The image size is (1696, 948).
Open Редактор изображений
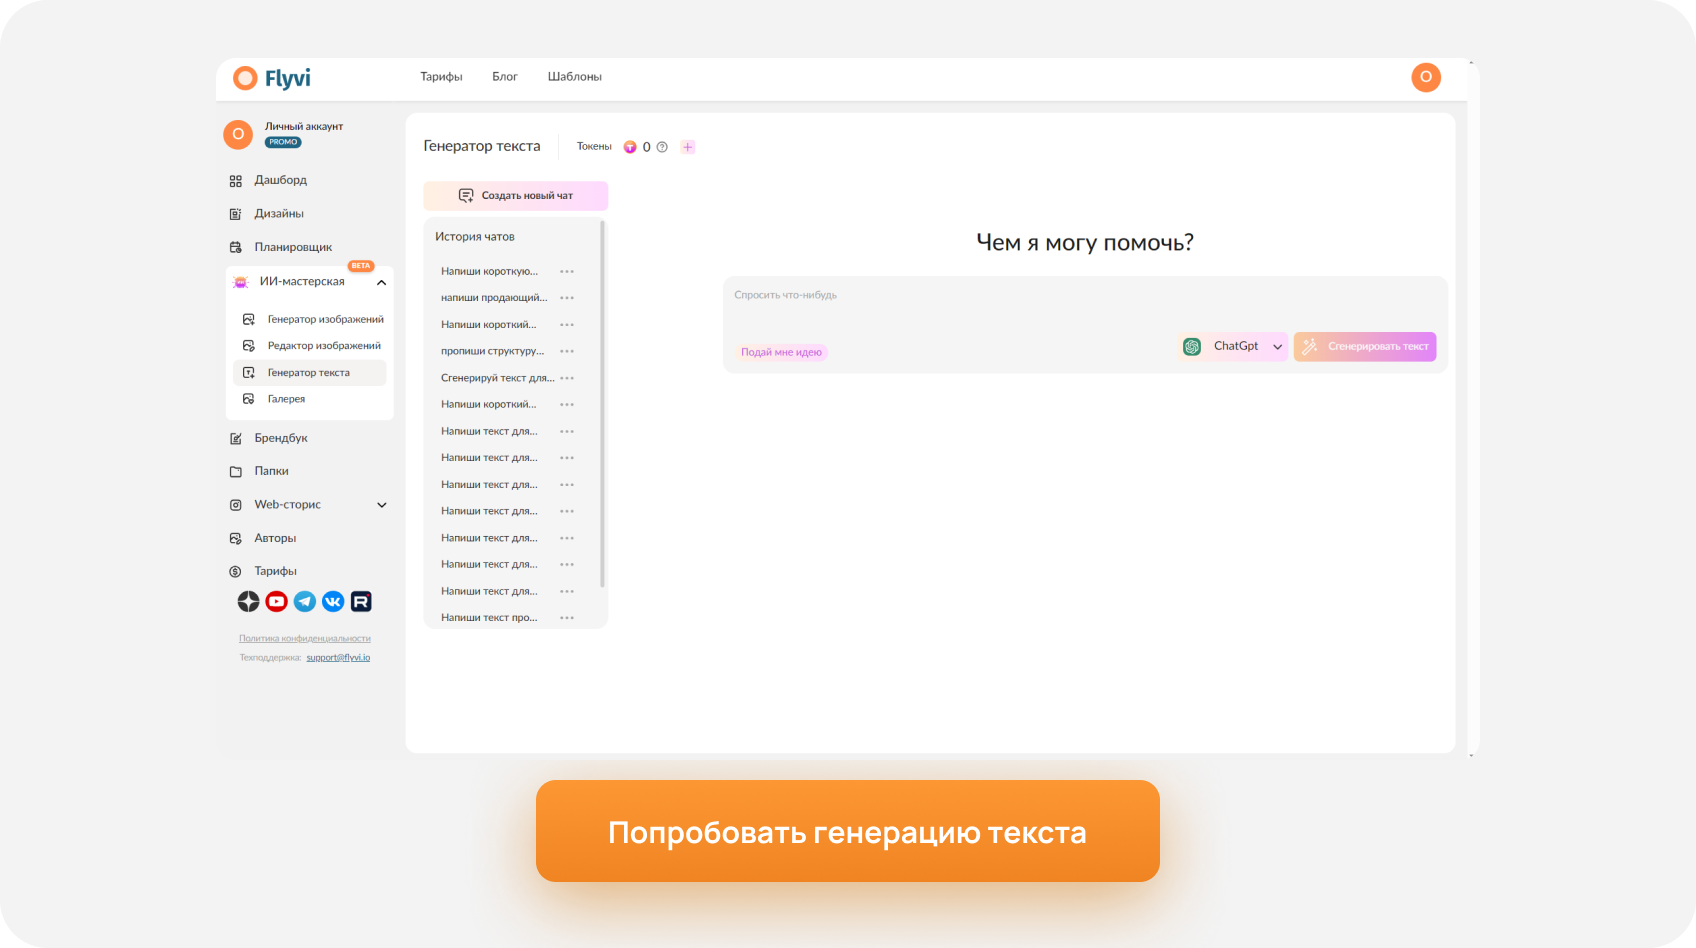[x=312, y=346]
